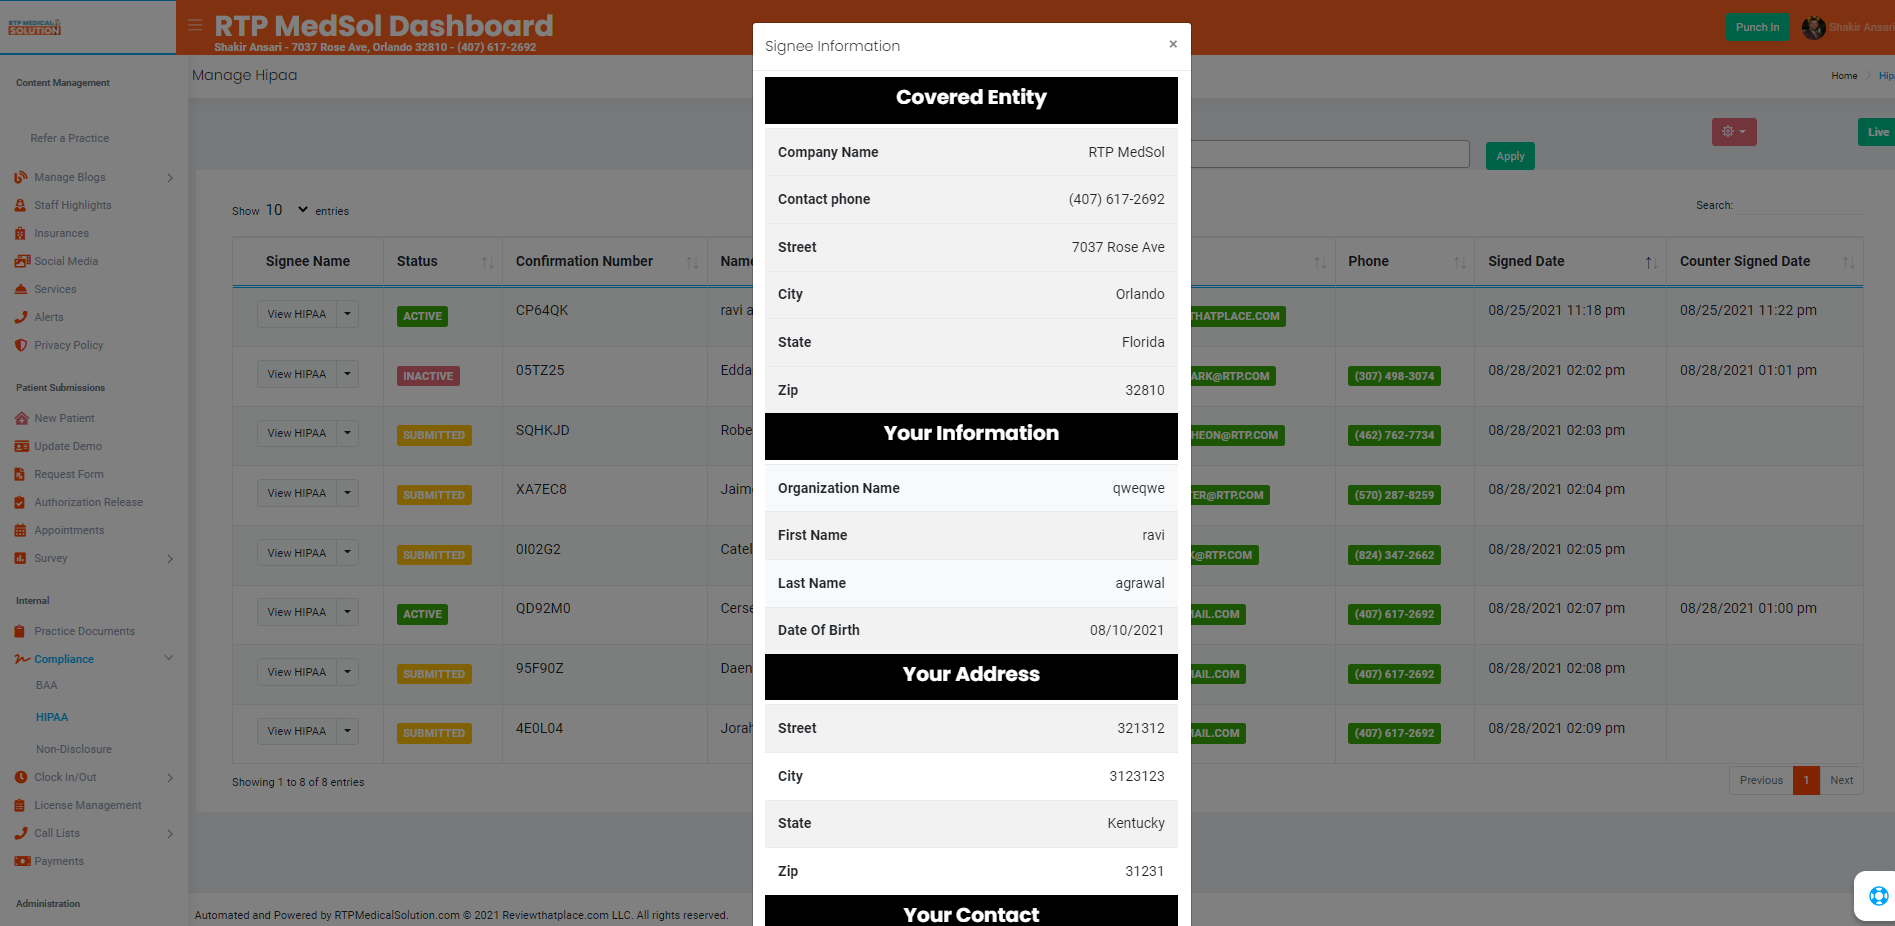Open the red gear settings dropdown
This screenshot has width=1895, height=926.
1734,132
